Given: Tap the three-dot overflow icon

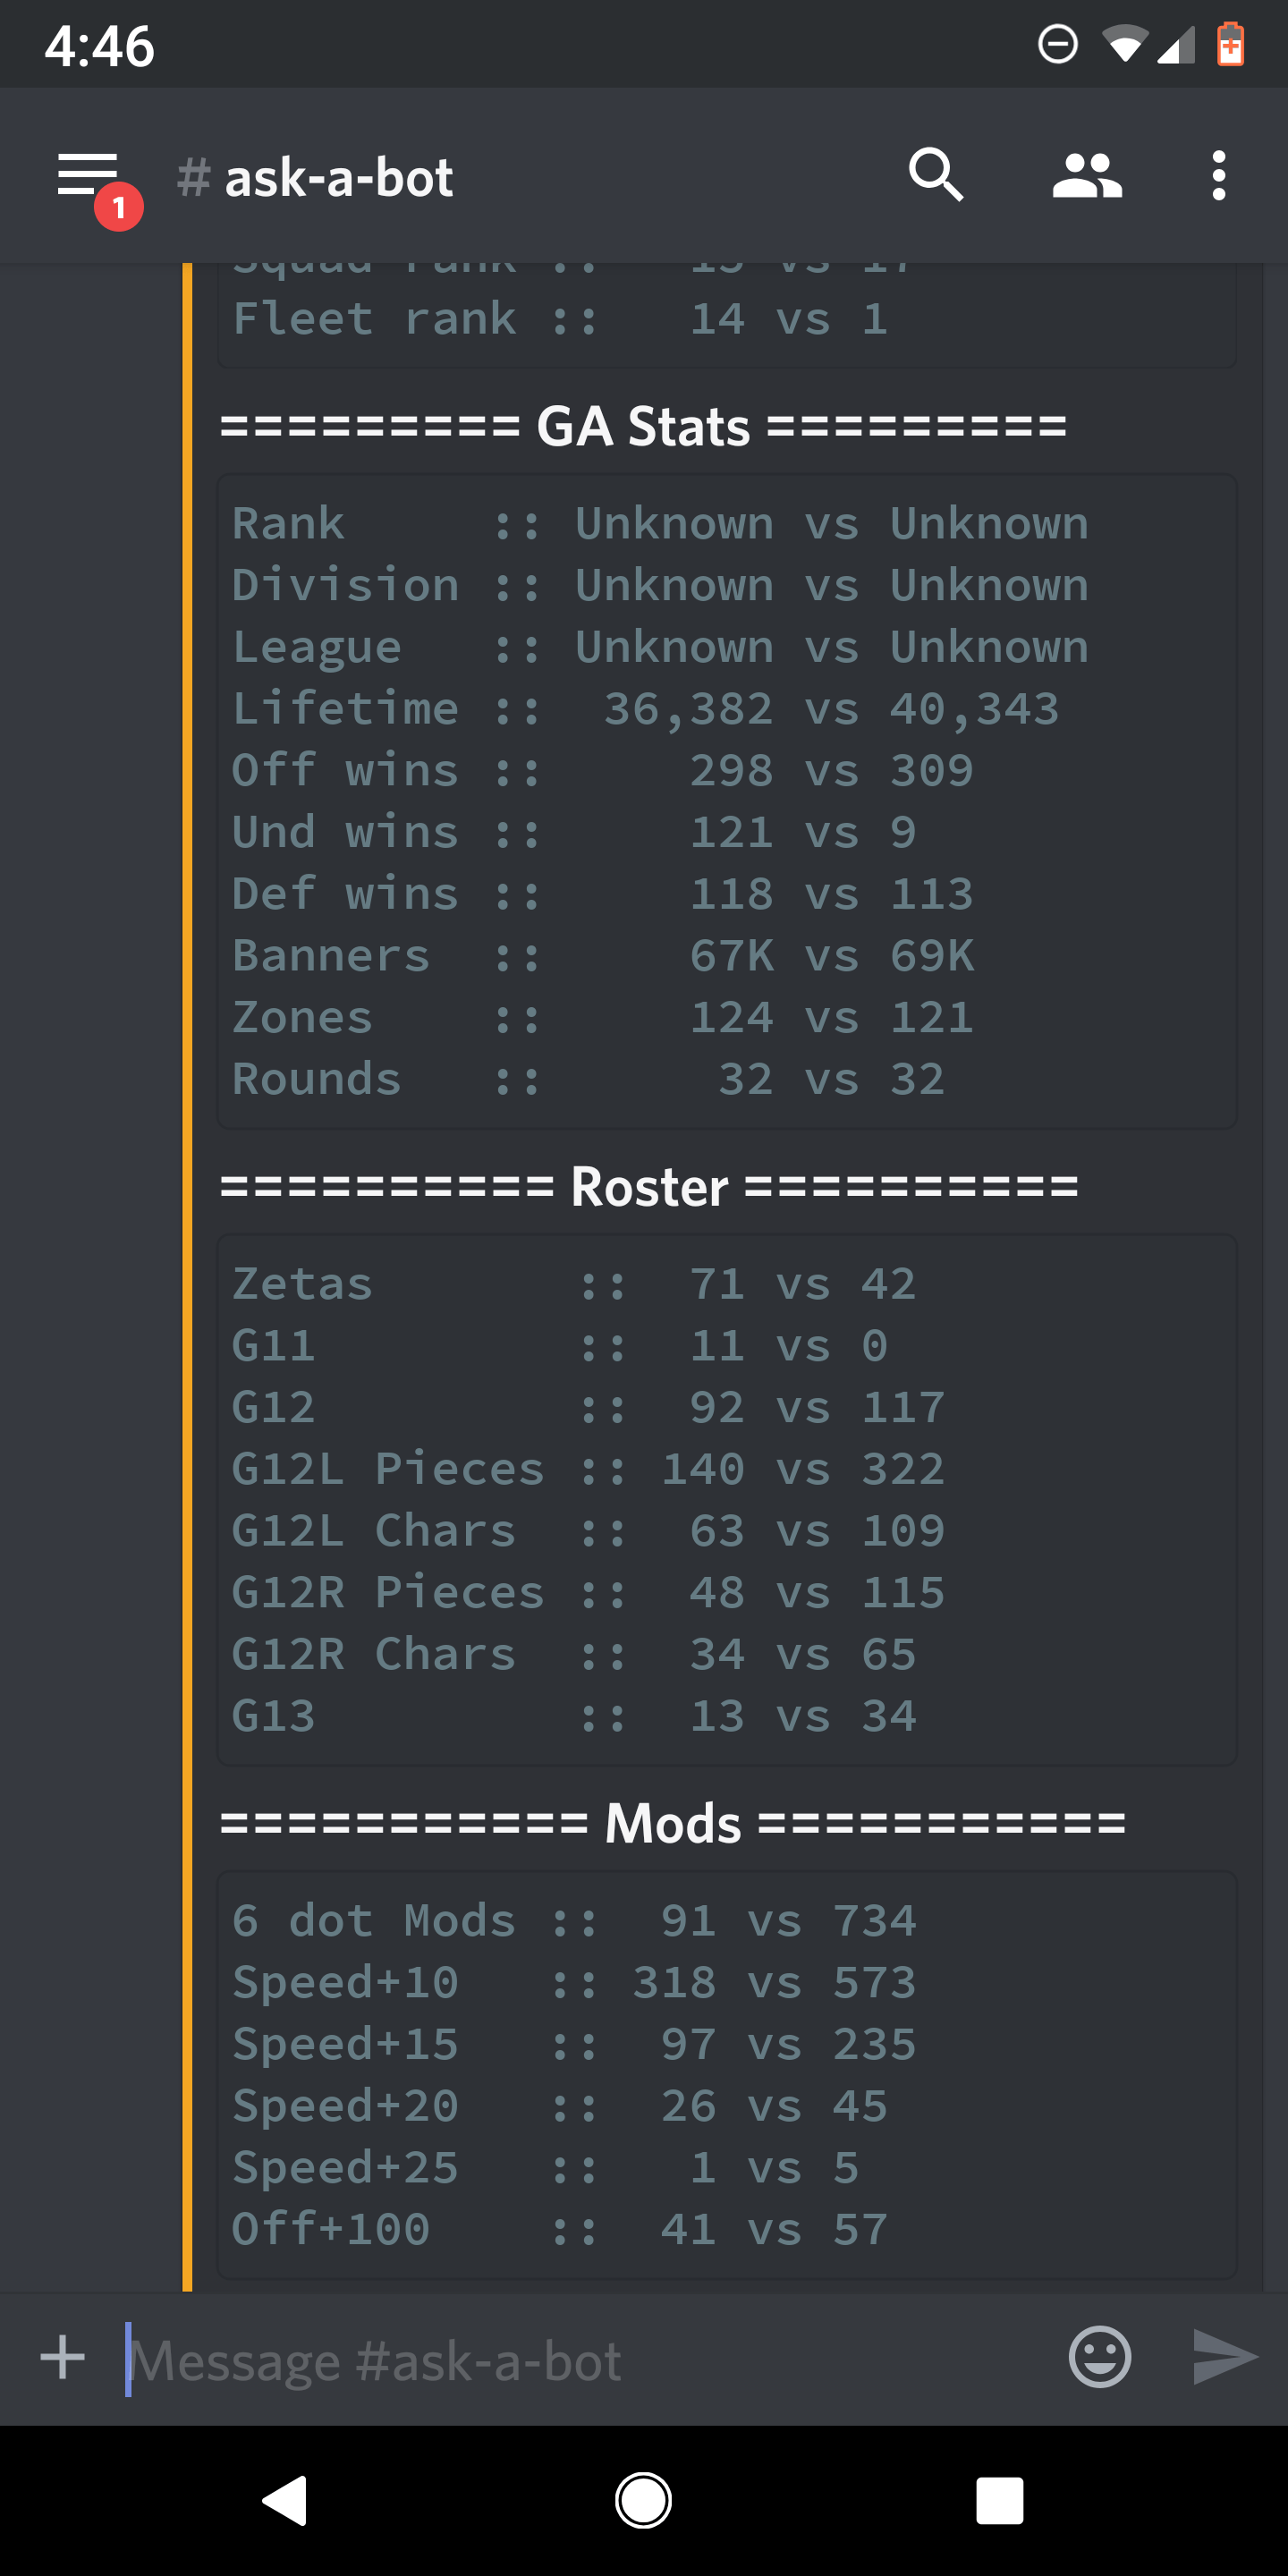Looking at the screenshot, I should pyautogui.click(x=1219, y=175).
